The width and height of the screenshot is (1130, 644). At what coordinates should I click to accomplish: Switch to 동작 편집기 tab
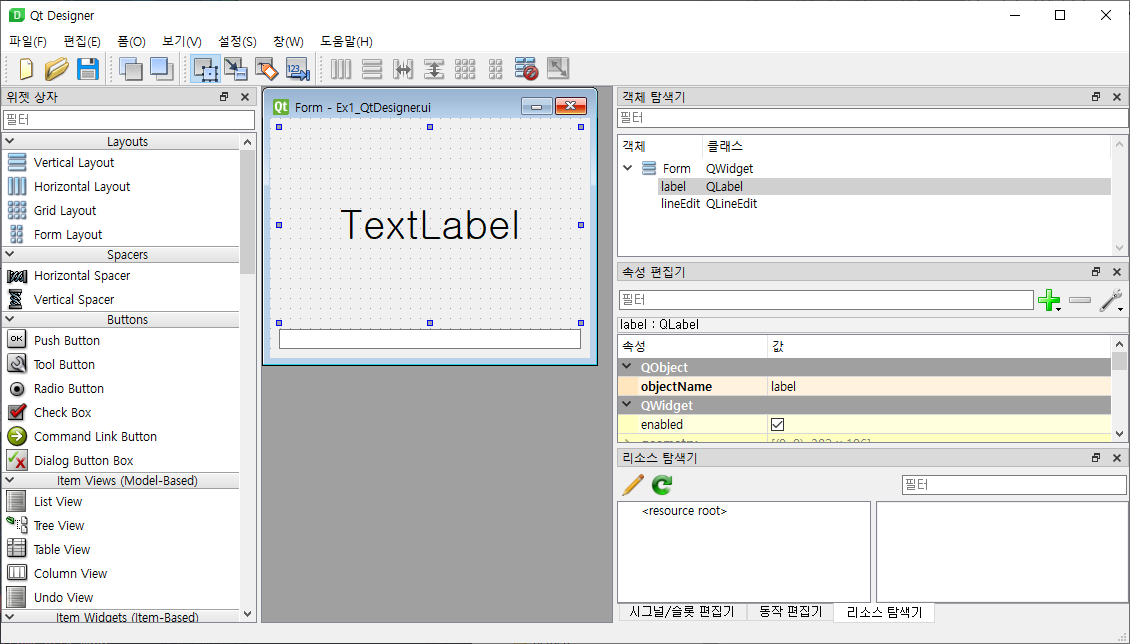[791, 612]
